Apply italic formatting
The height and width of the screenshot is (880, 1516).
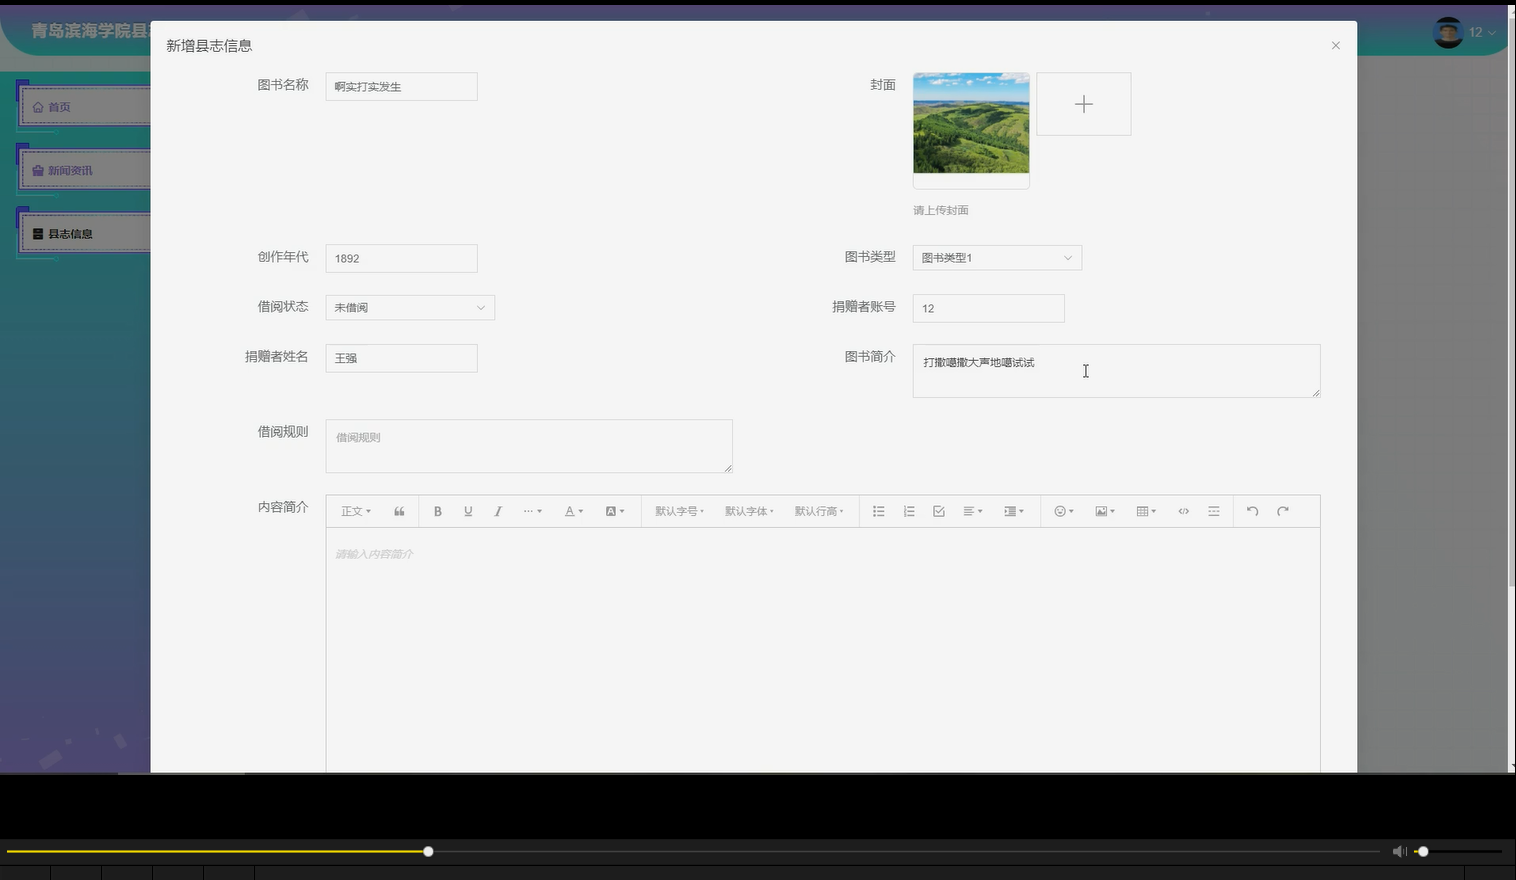coord(497,511)
